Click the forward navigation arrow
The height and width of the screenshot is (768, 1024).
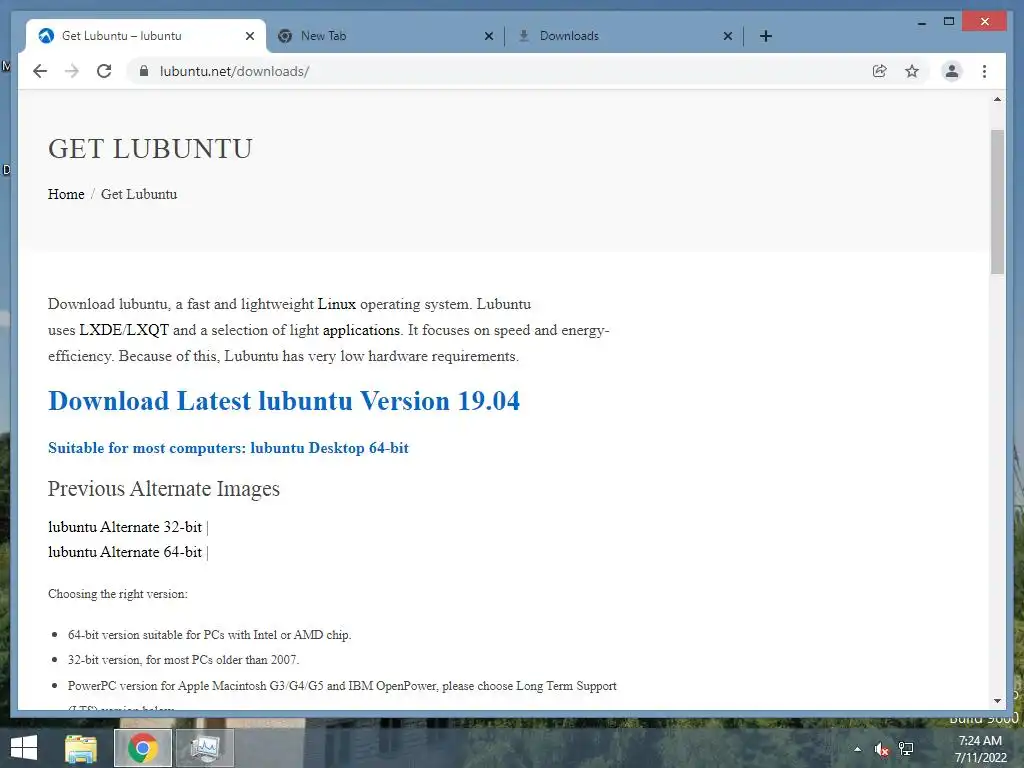point(72,71)
